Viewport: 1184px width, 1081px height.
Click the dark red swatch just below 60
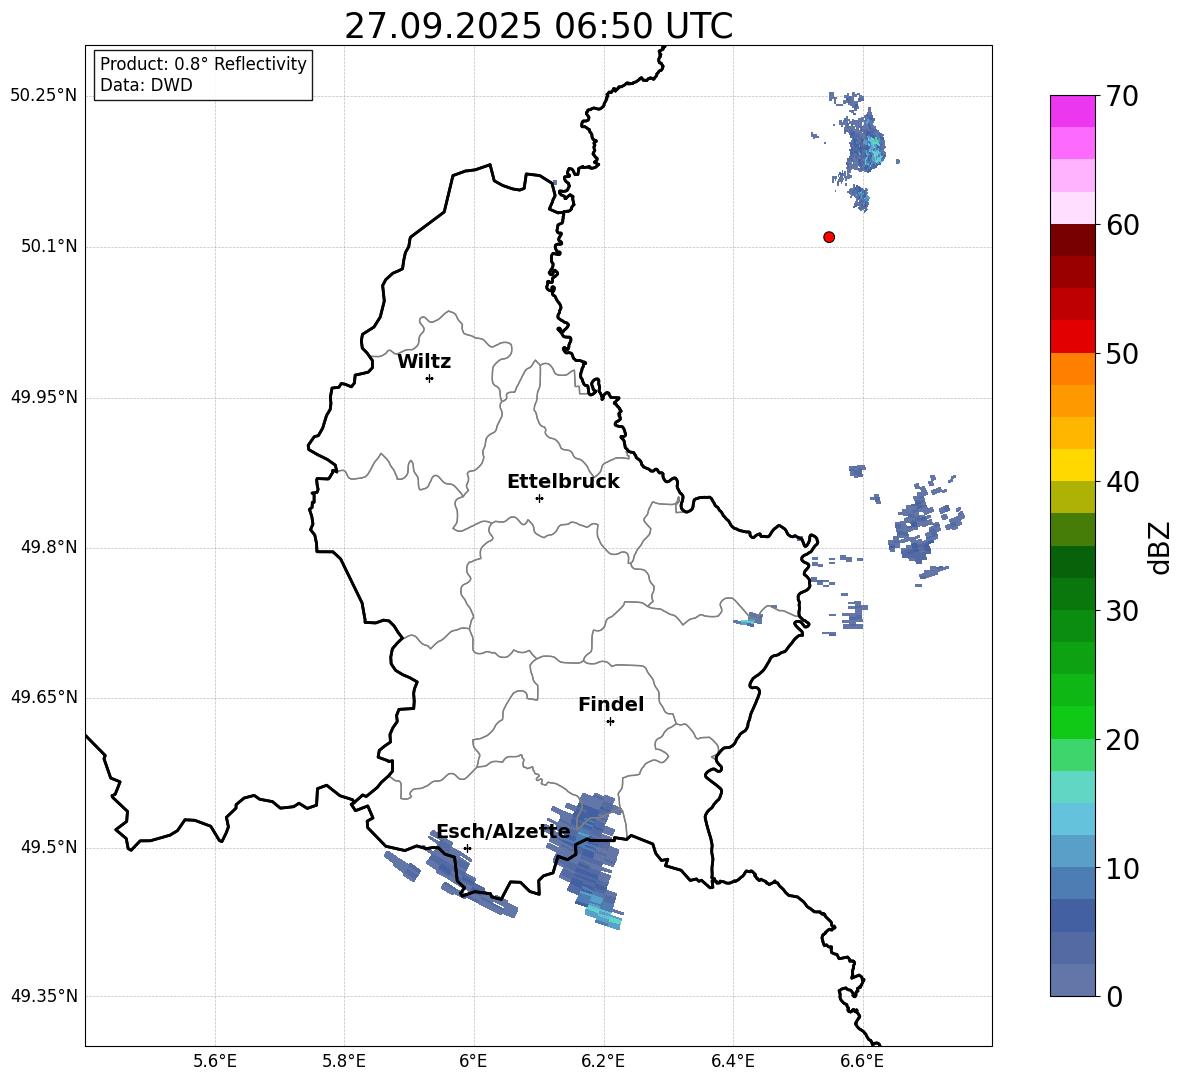point(1073,240)
